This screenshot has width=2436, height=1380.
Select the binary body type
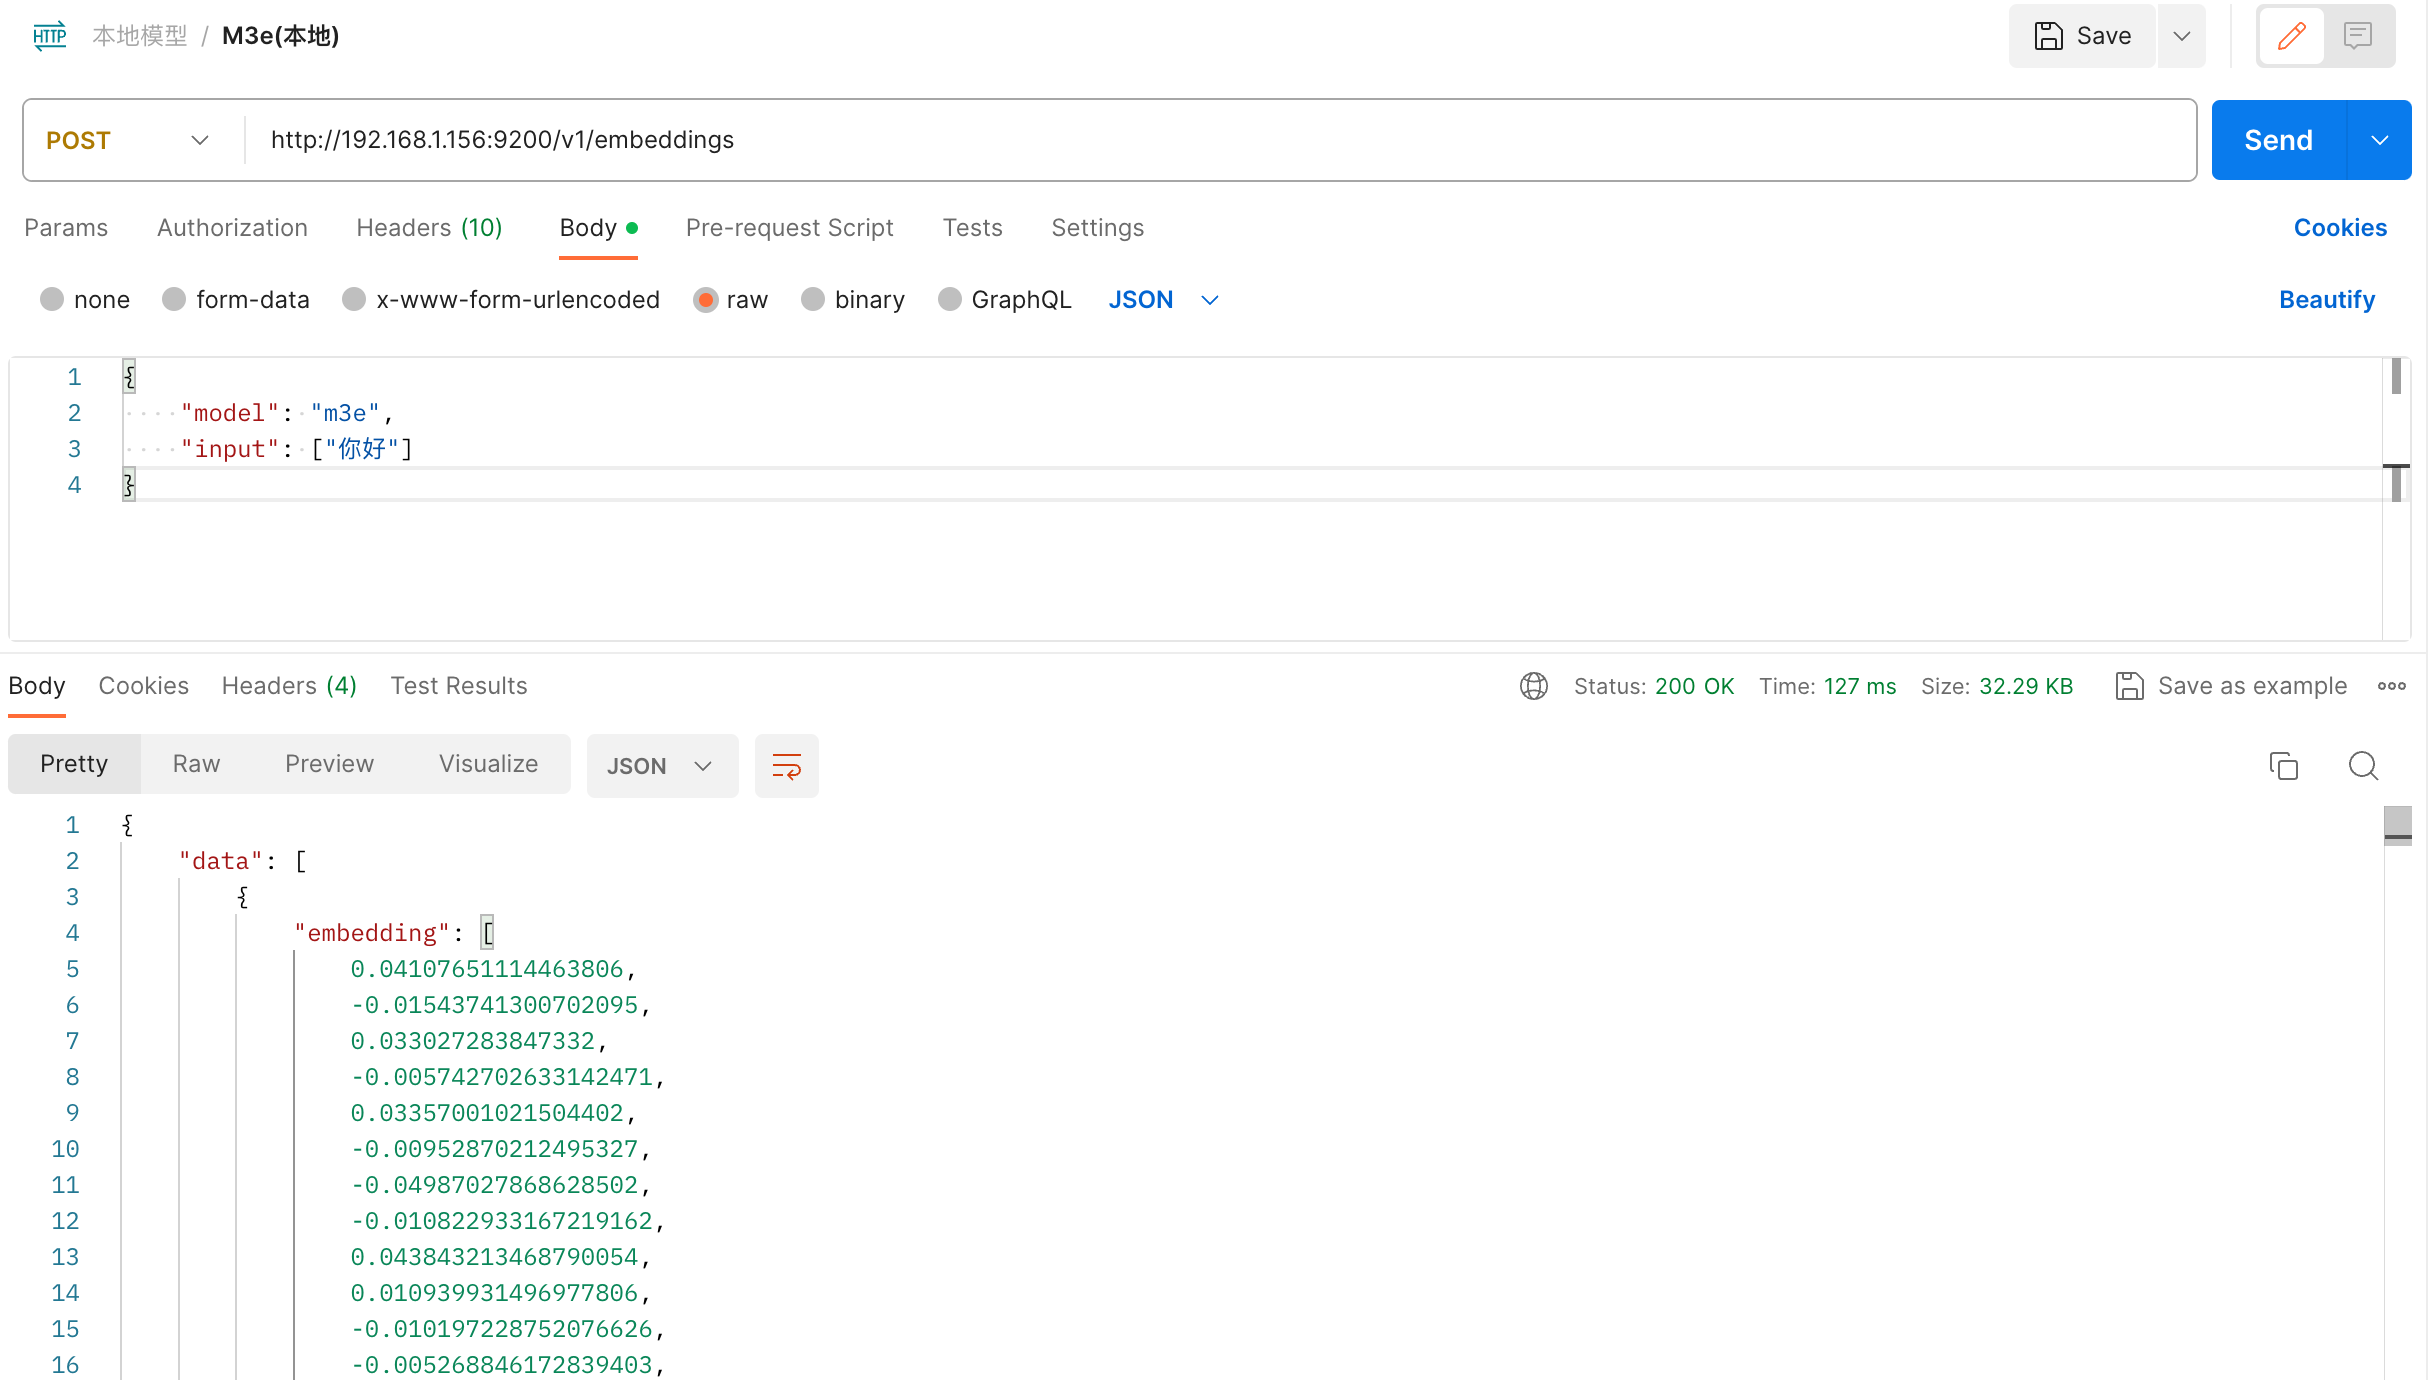coord(812,299)
